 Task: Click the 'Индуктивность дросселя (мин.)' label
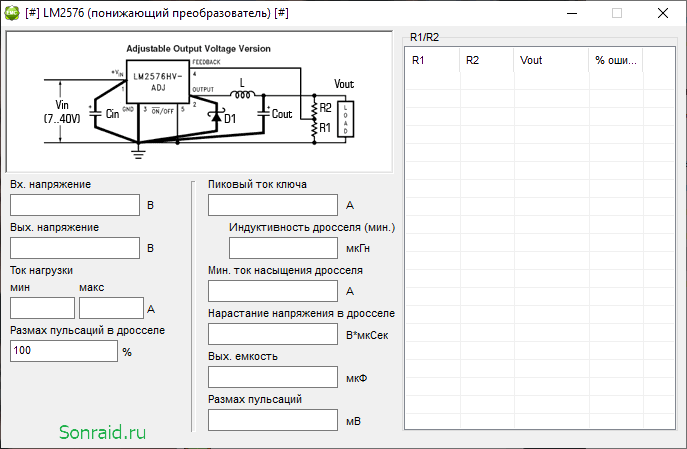(x=312, y=227)
